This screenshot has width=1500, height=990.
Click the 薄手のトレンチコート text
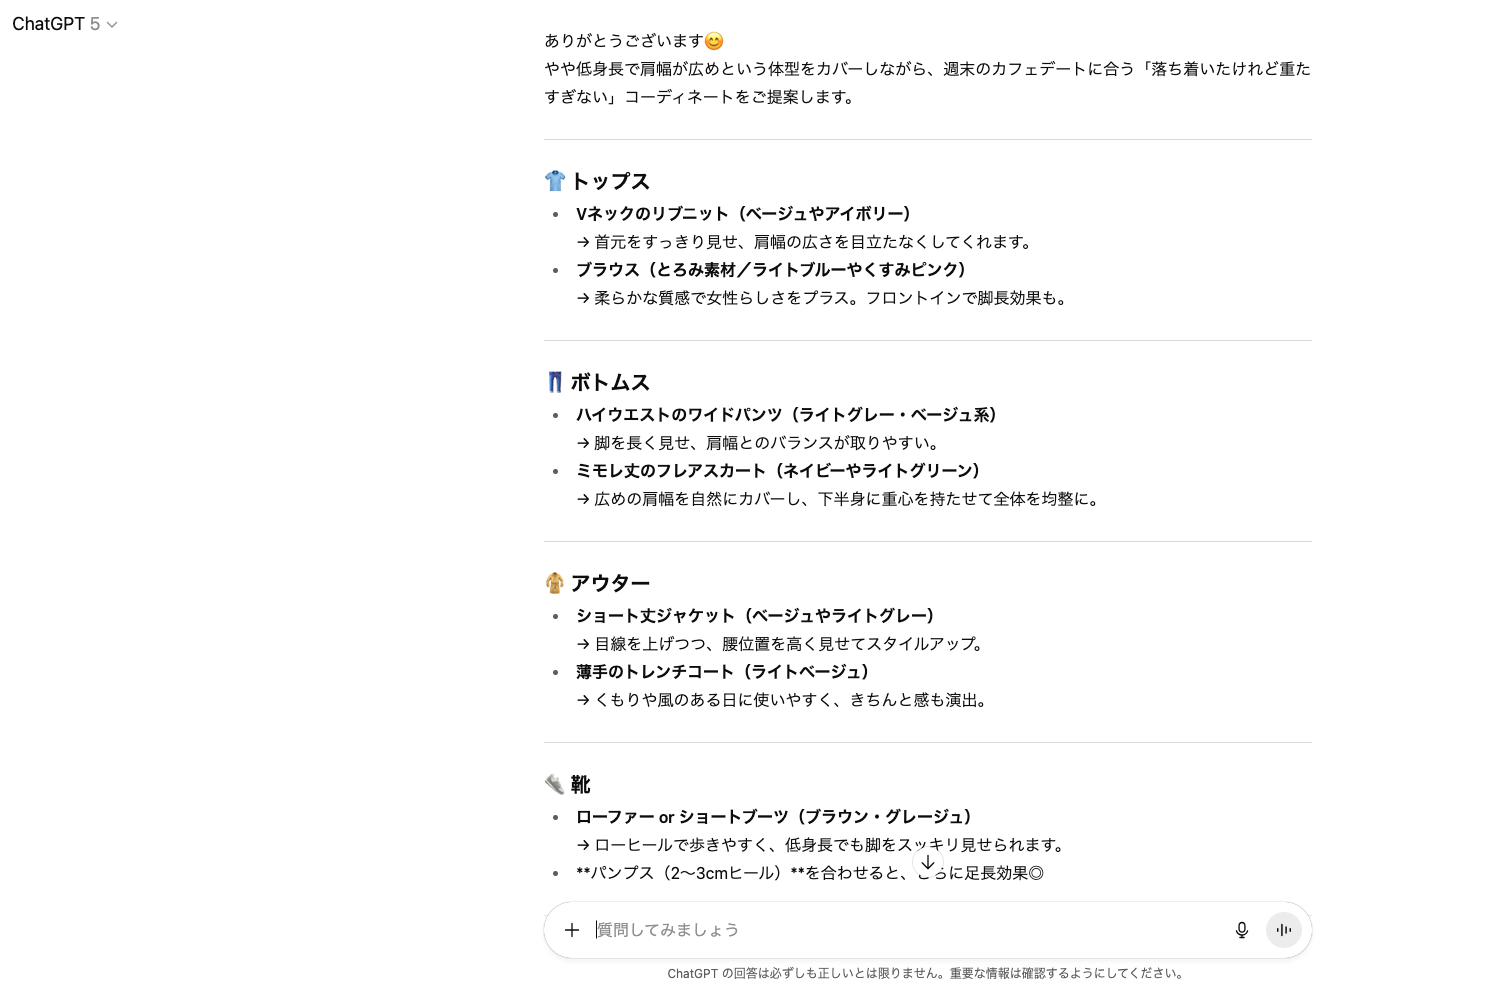click(x=722, y=671)
